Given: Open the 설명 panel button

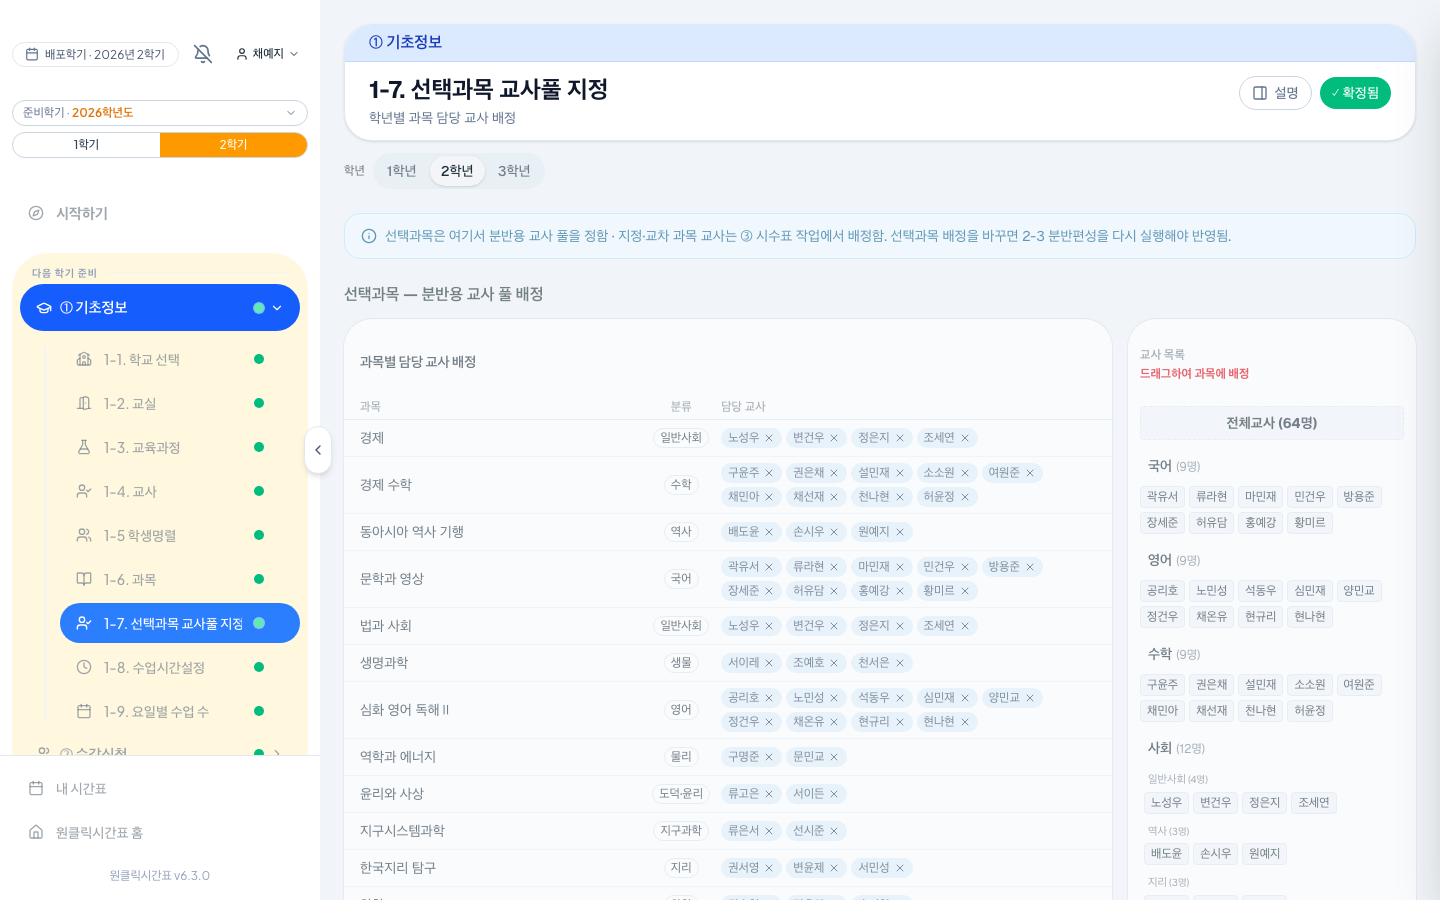Looking at the screenshot, I should 1275,93.
